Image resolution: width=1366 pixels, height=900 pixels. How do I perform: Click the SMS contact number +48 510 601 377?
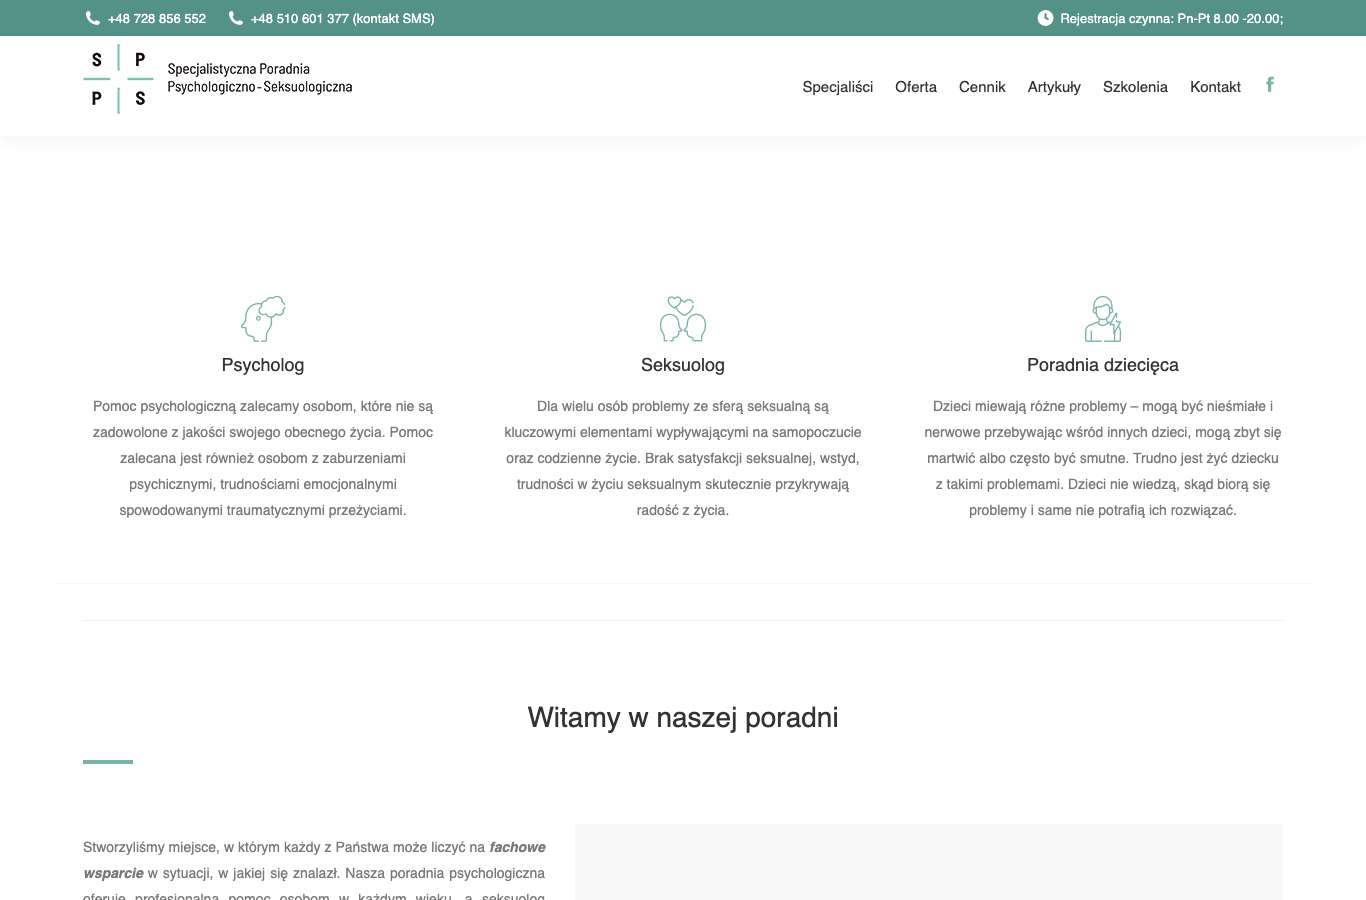coord(343,19)
